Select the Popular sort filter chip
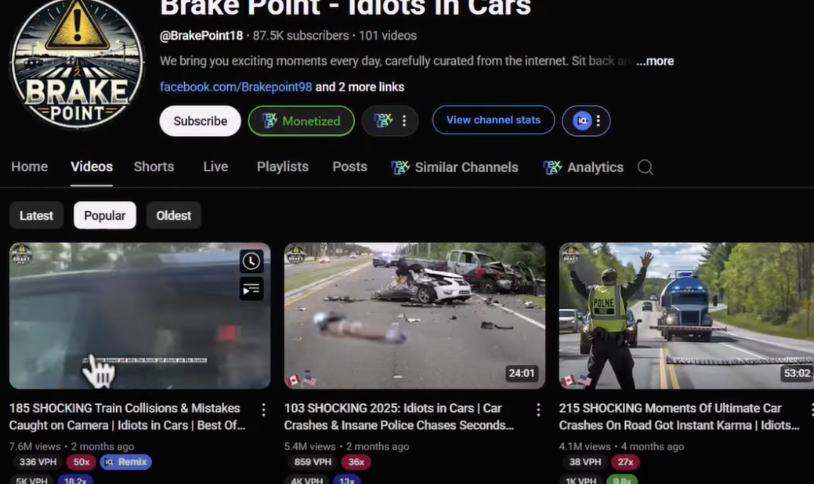Viewport: 814px width, 484px height. (x=105, y=215)
